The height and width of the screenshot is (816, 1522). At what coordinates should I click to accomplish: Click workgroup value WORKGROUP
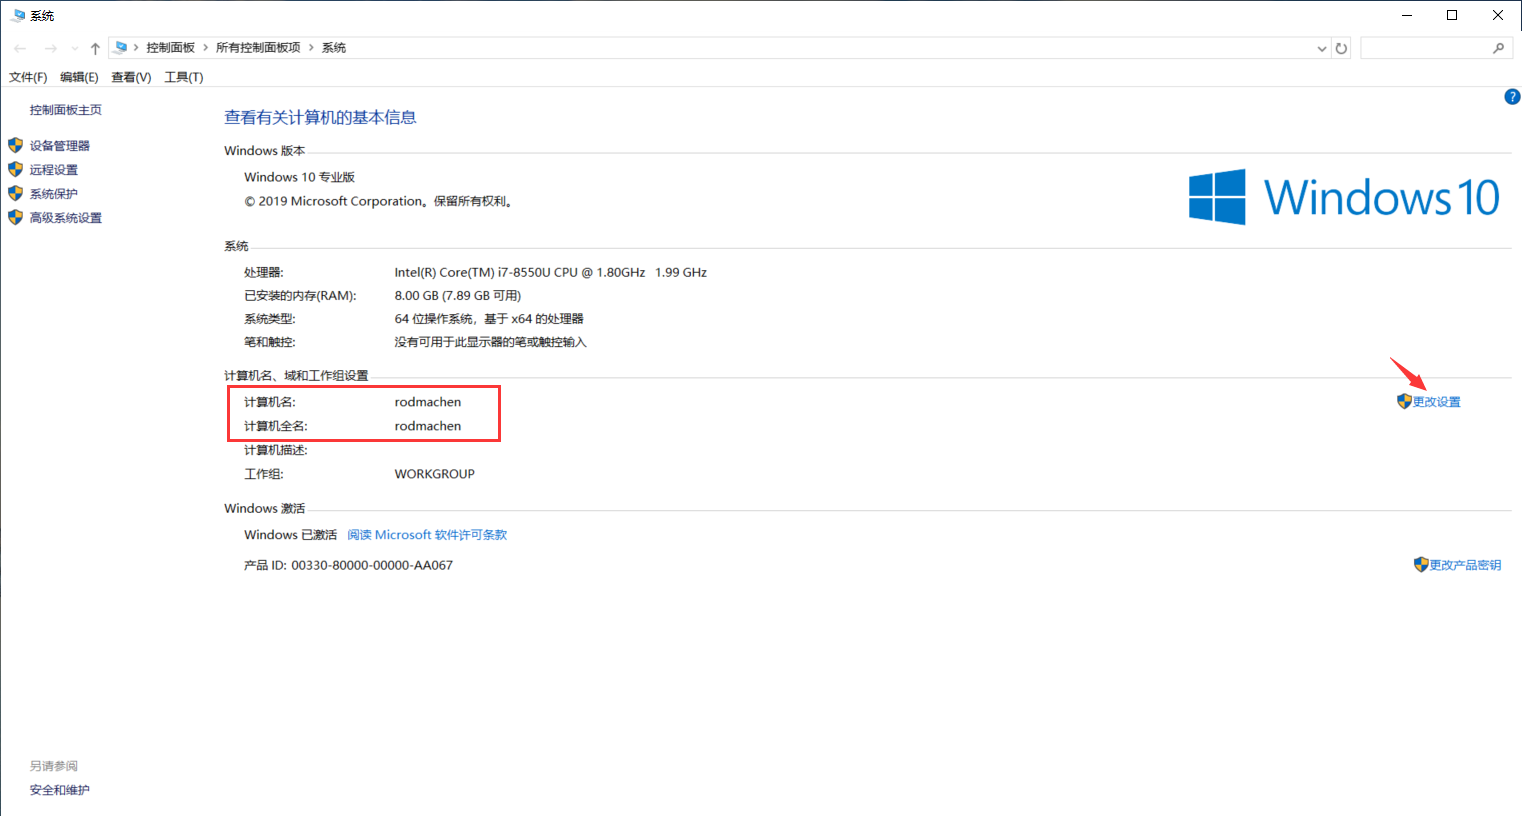(x=435, y=474)
